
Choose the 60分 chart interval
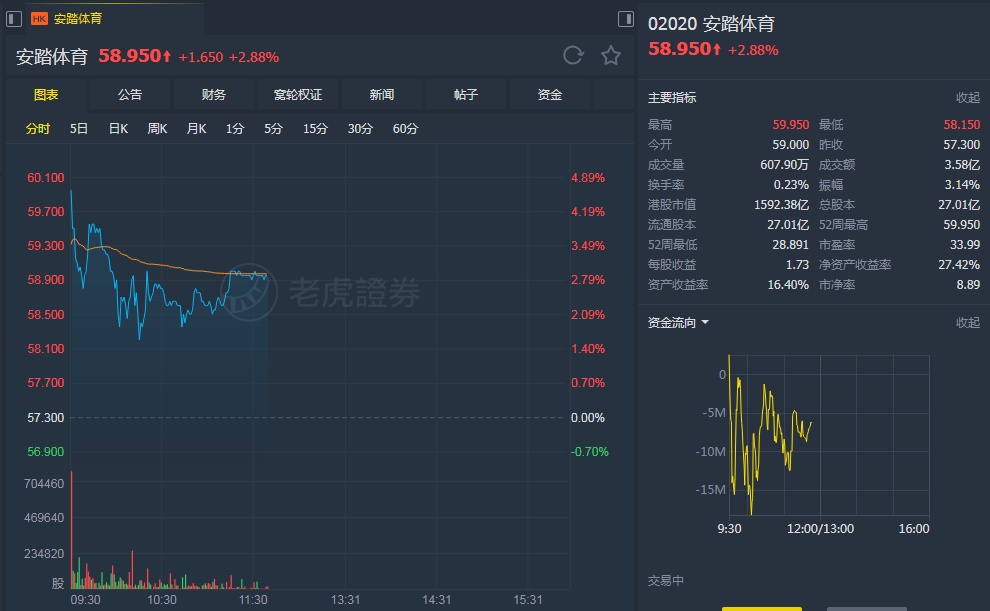(405, 129)
